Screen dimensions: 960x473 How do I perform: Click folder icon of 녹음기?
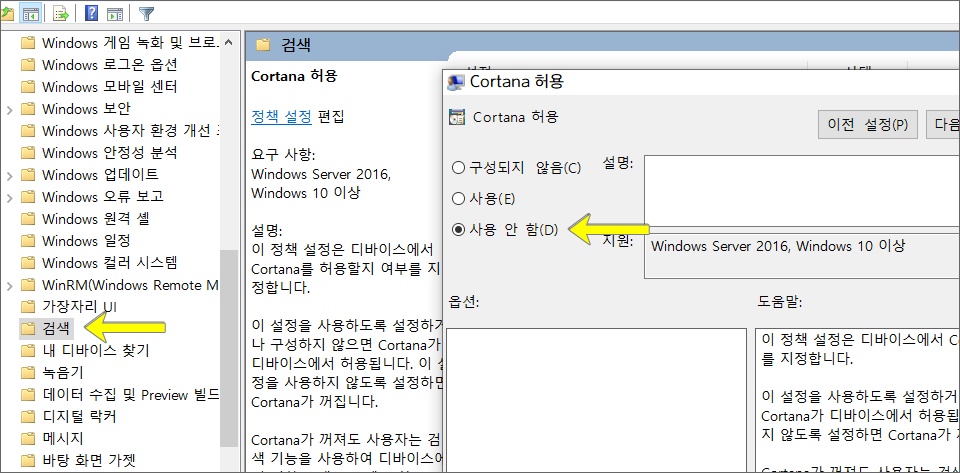click(x=28, y=373)
